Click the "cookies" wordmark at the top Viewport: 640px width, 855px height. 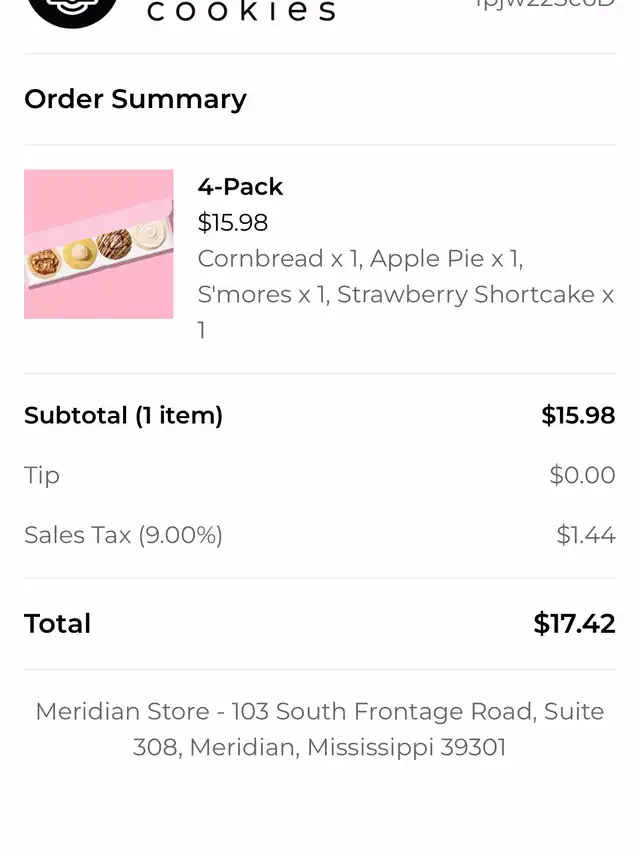[x=241, y=10]
